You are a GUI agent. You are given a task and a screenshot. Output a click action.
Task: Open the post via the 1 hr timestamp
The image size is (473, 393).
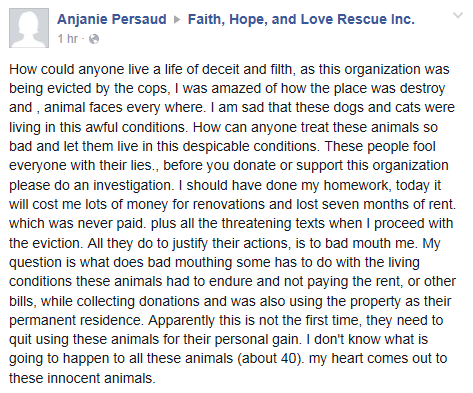[x=68, y=39]
